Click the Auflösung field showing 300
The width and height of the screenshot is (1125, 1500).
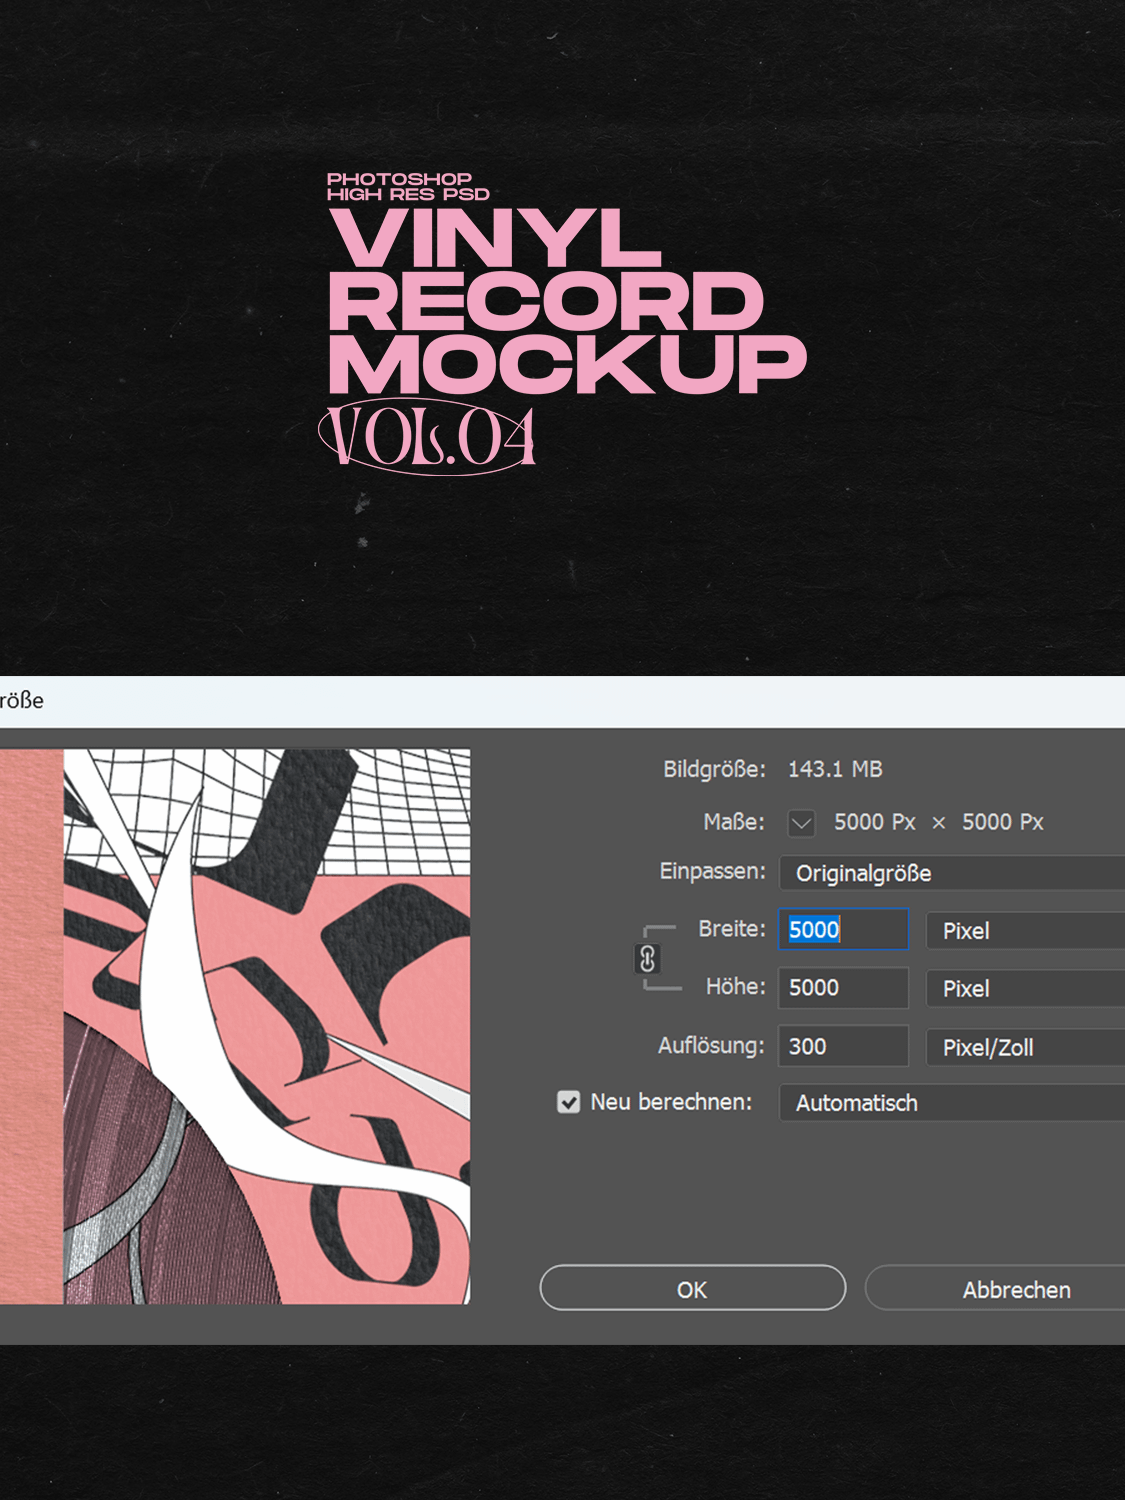point(844,1046)
